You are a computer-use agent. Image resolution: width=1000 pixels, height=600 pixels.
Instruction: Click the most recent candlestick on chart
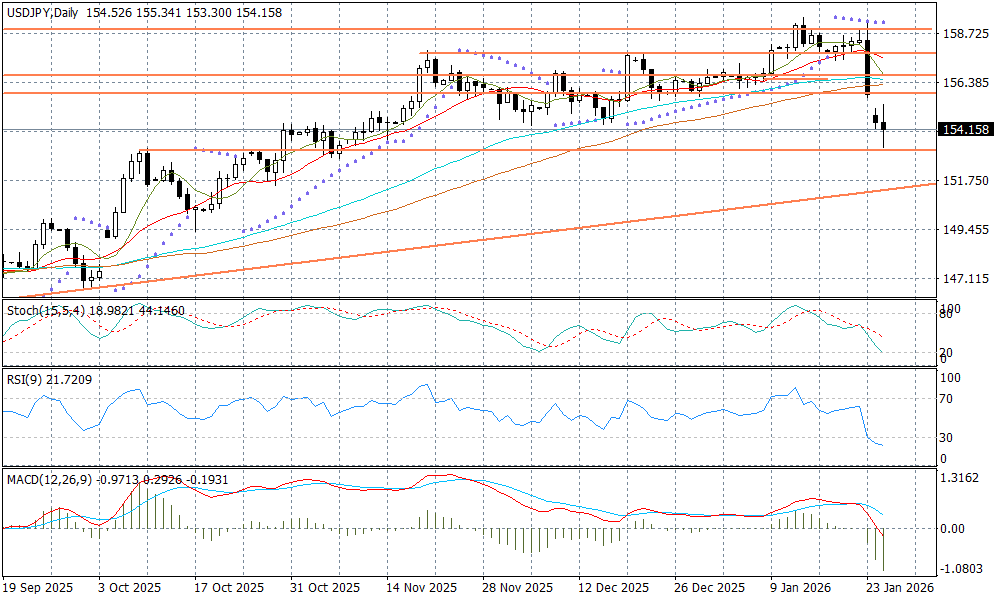[884, 127]
